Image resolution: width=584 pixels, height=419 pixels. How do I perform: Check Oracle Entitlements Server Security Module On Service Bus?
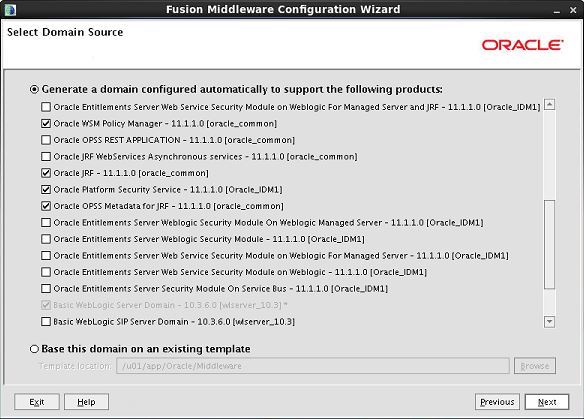pyautogui.click(x=46, y=289)
